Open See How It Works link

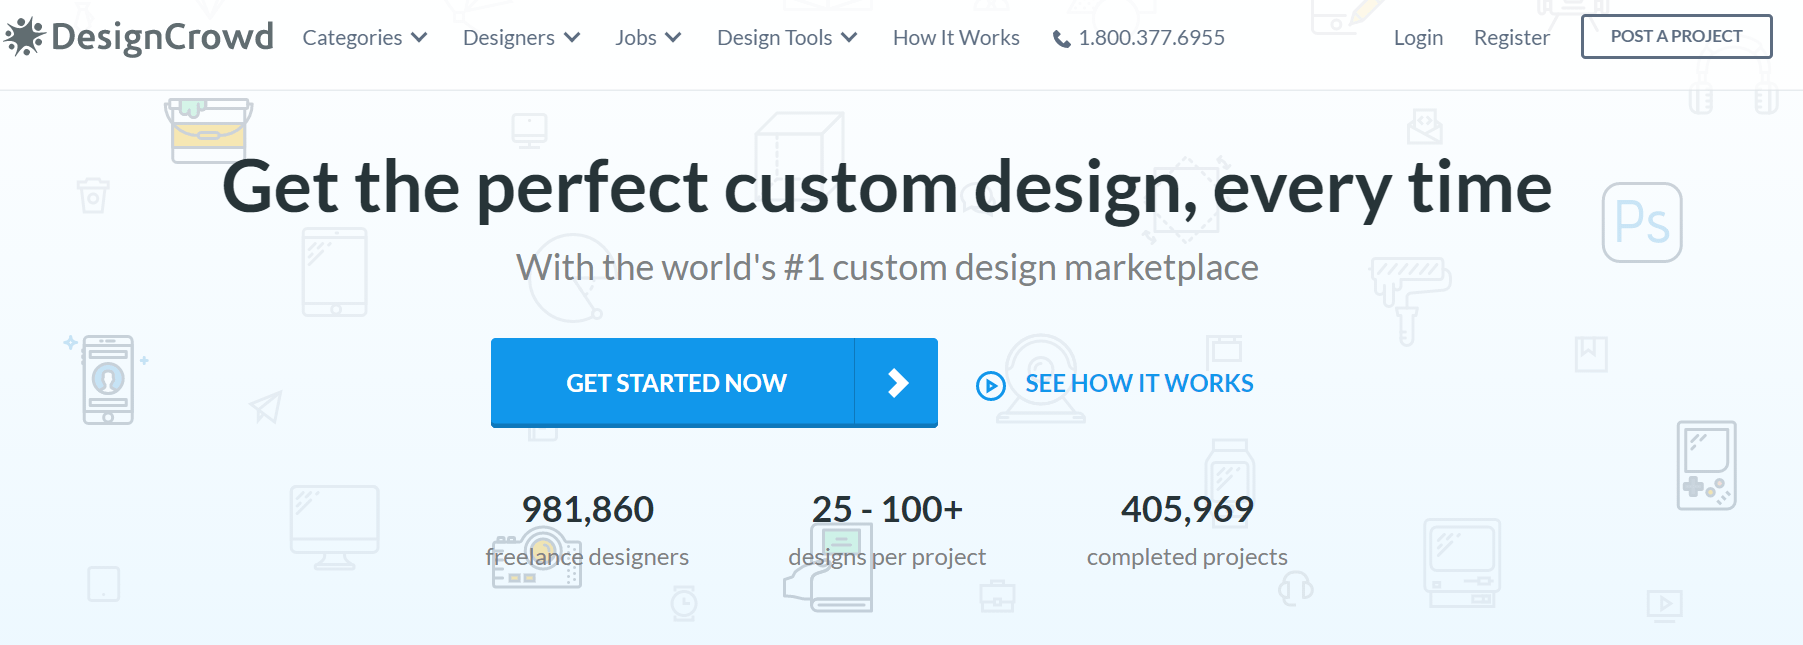coord(1139,384)
